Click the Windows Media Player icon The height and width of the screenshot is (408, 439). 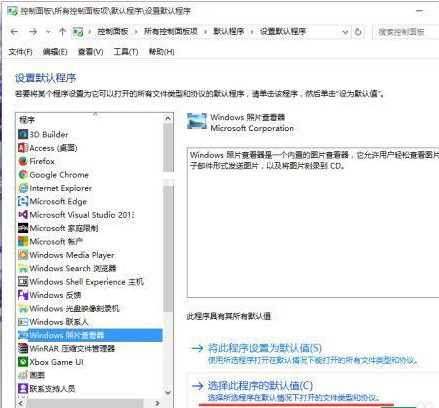point(23,255)
